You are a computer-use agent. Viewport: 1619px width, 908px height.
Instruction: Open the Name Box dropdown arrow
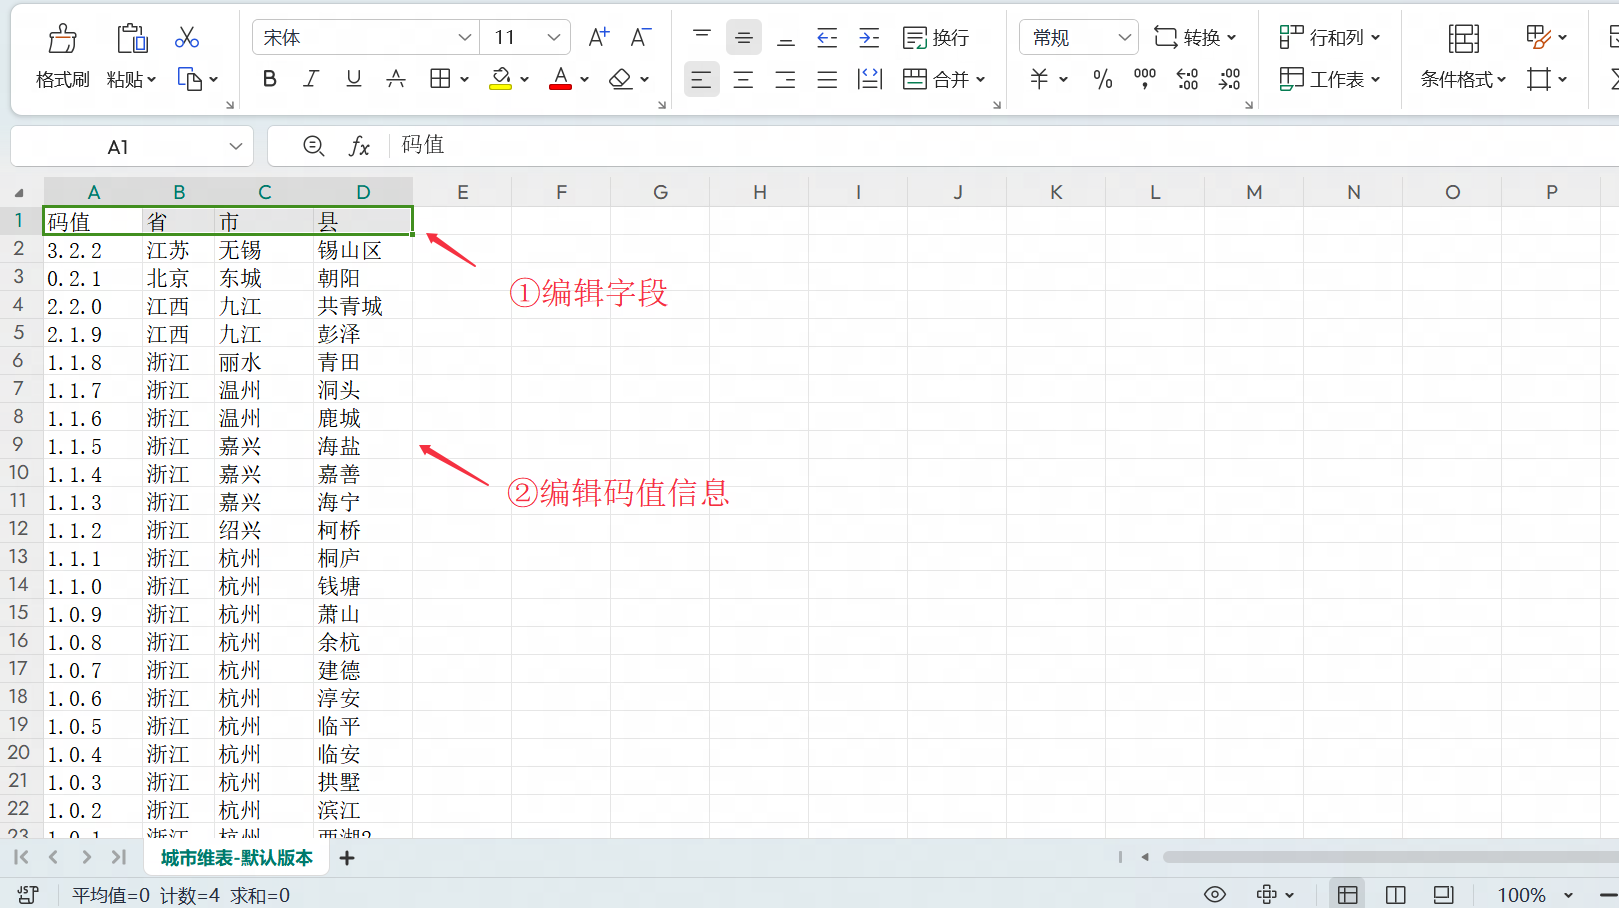pos(236,147)
